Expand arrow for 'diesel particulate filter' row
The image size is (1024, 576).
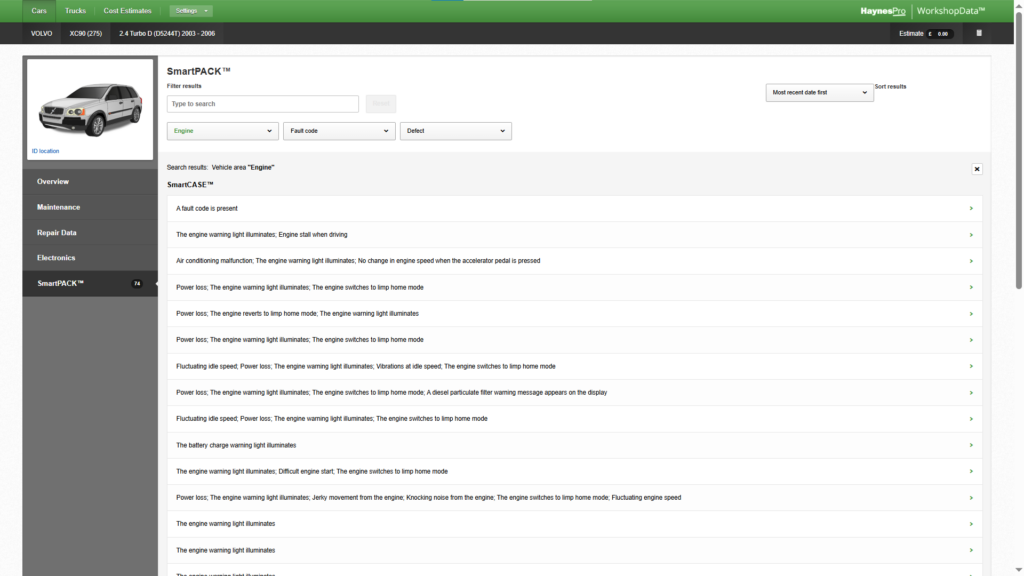971,392
